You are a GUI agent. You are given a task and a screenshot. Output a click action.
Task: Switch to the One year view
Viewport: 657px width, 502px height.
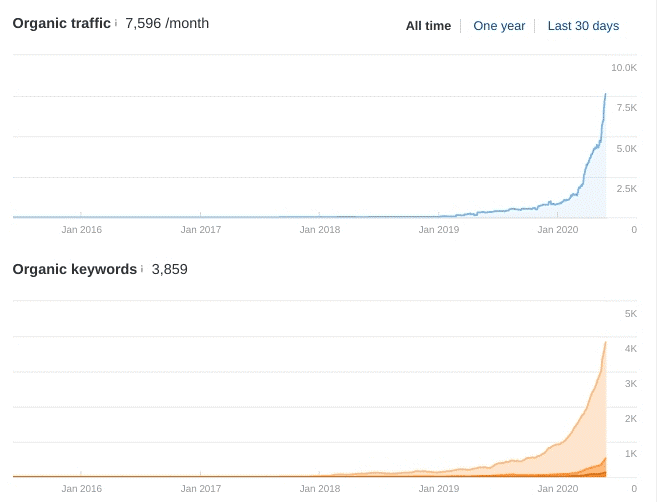499,26
